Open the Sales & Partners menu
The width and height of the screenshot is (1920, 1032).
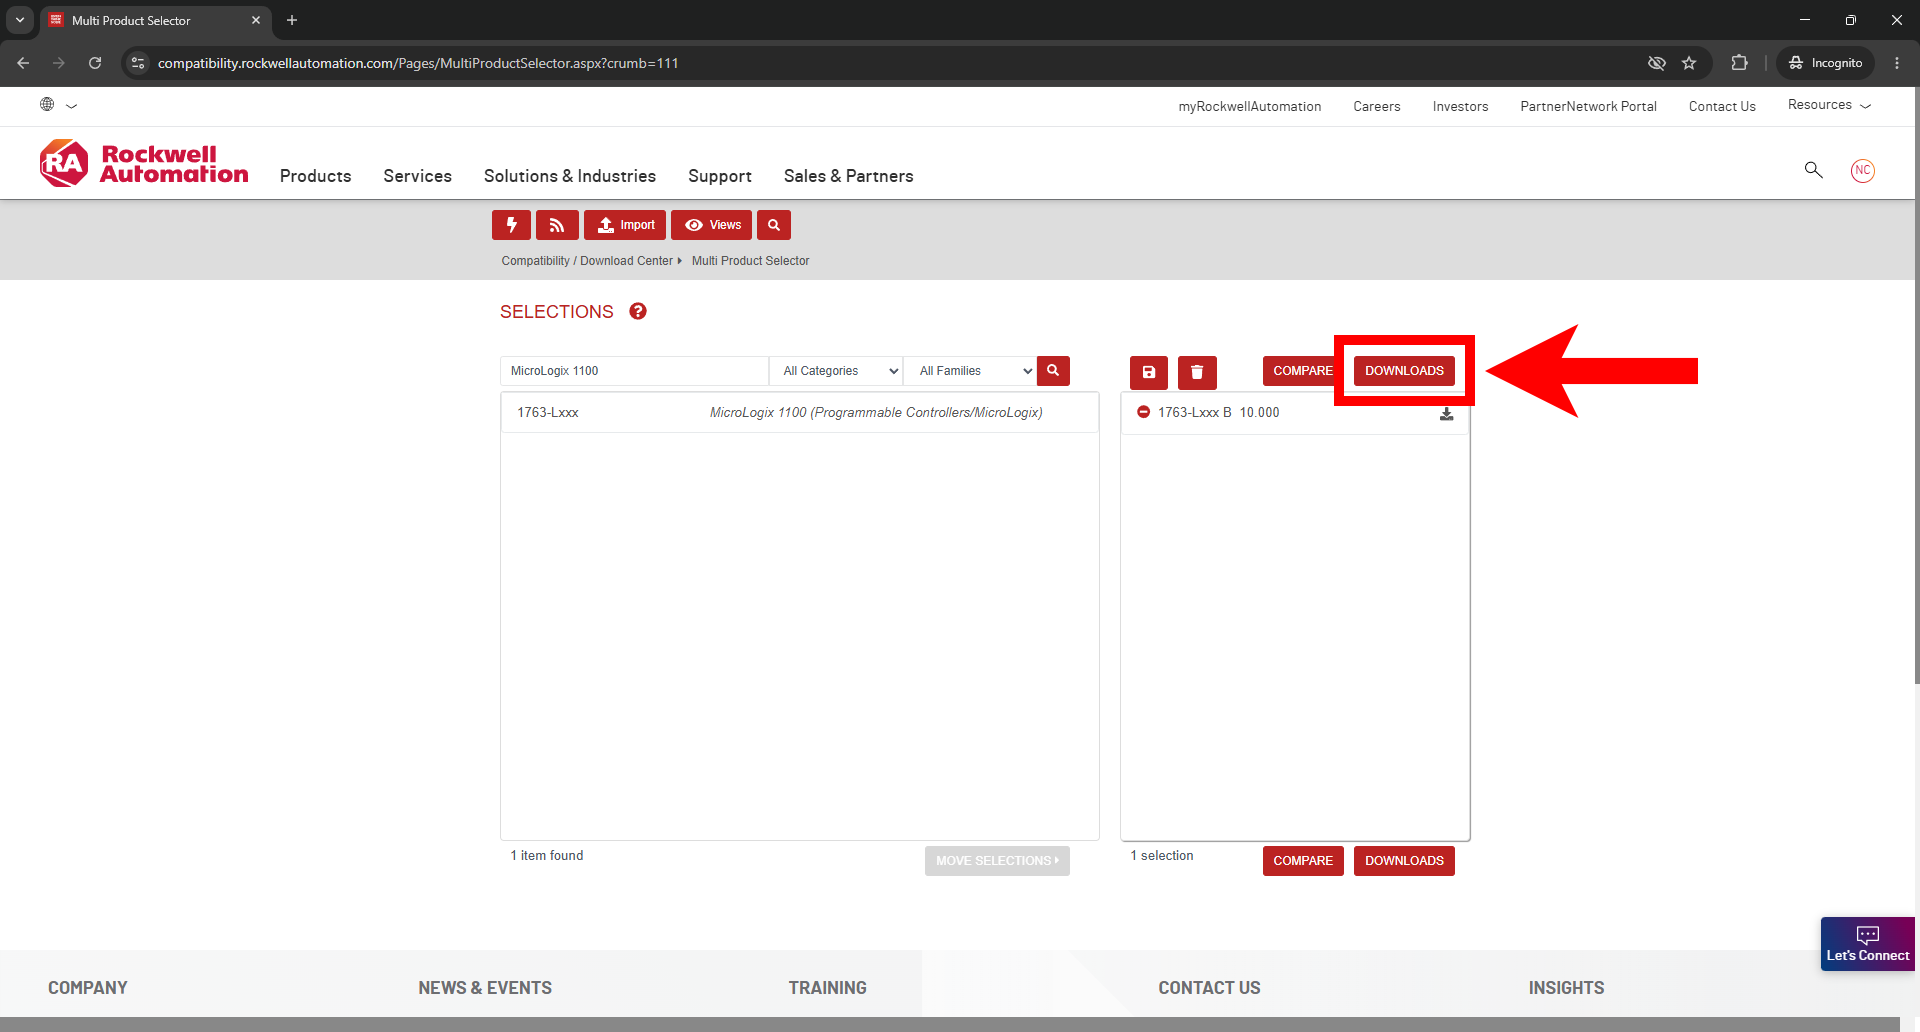849,176
